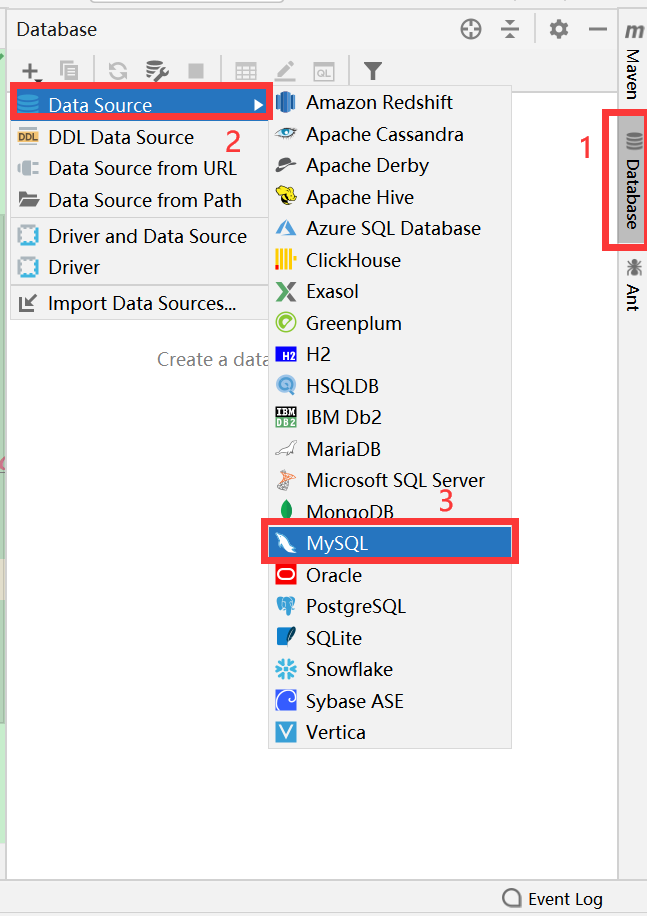Select Greenplum data source
Viewport: 647px width, 916px height.
[389, 323]
